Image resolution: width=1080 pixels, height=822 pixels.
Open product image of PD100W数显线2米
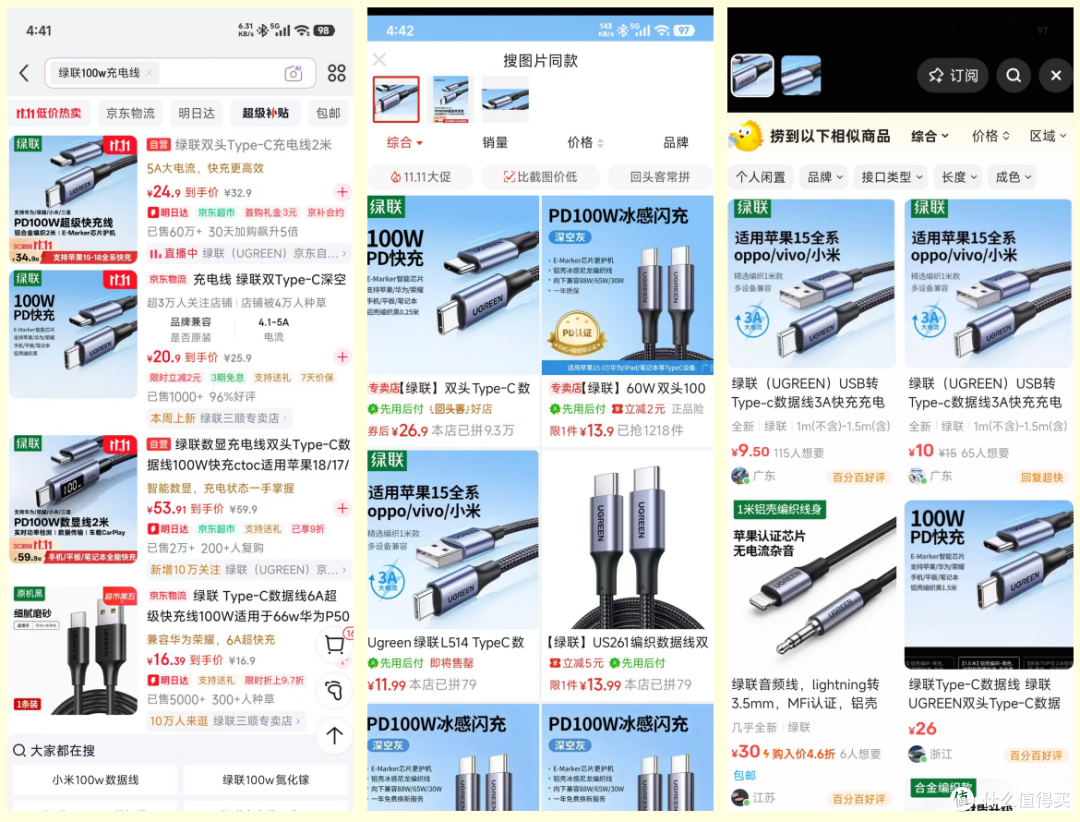[x=74, y=500]
